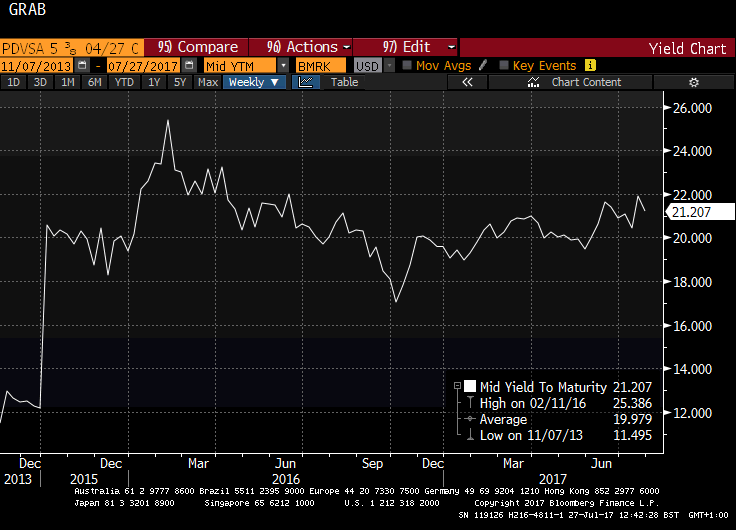Screen dimensions: 736x530
Task: Click the 21.207 last value label
Action: [x=699, y=212]
